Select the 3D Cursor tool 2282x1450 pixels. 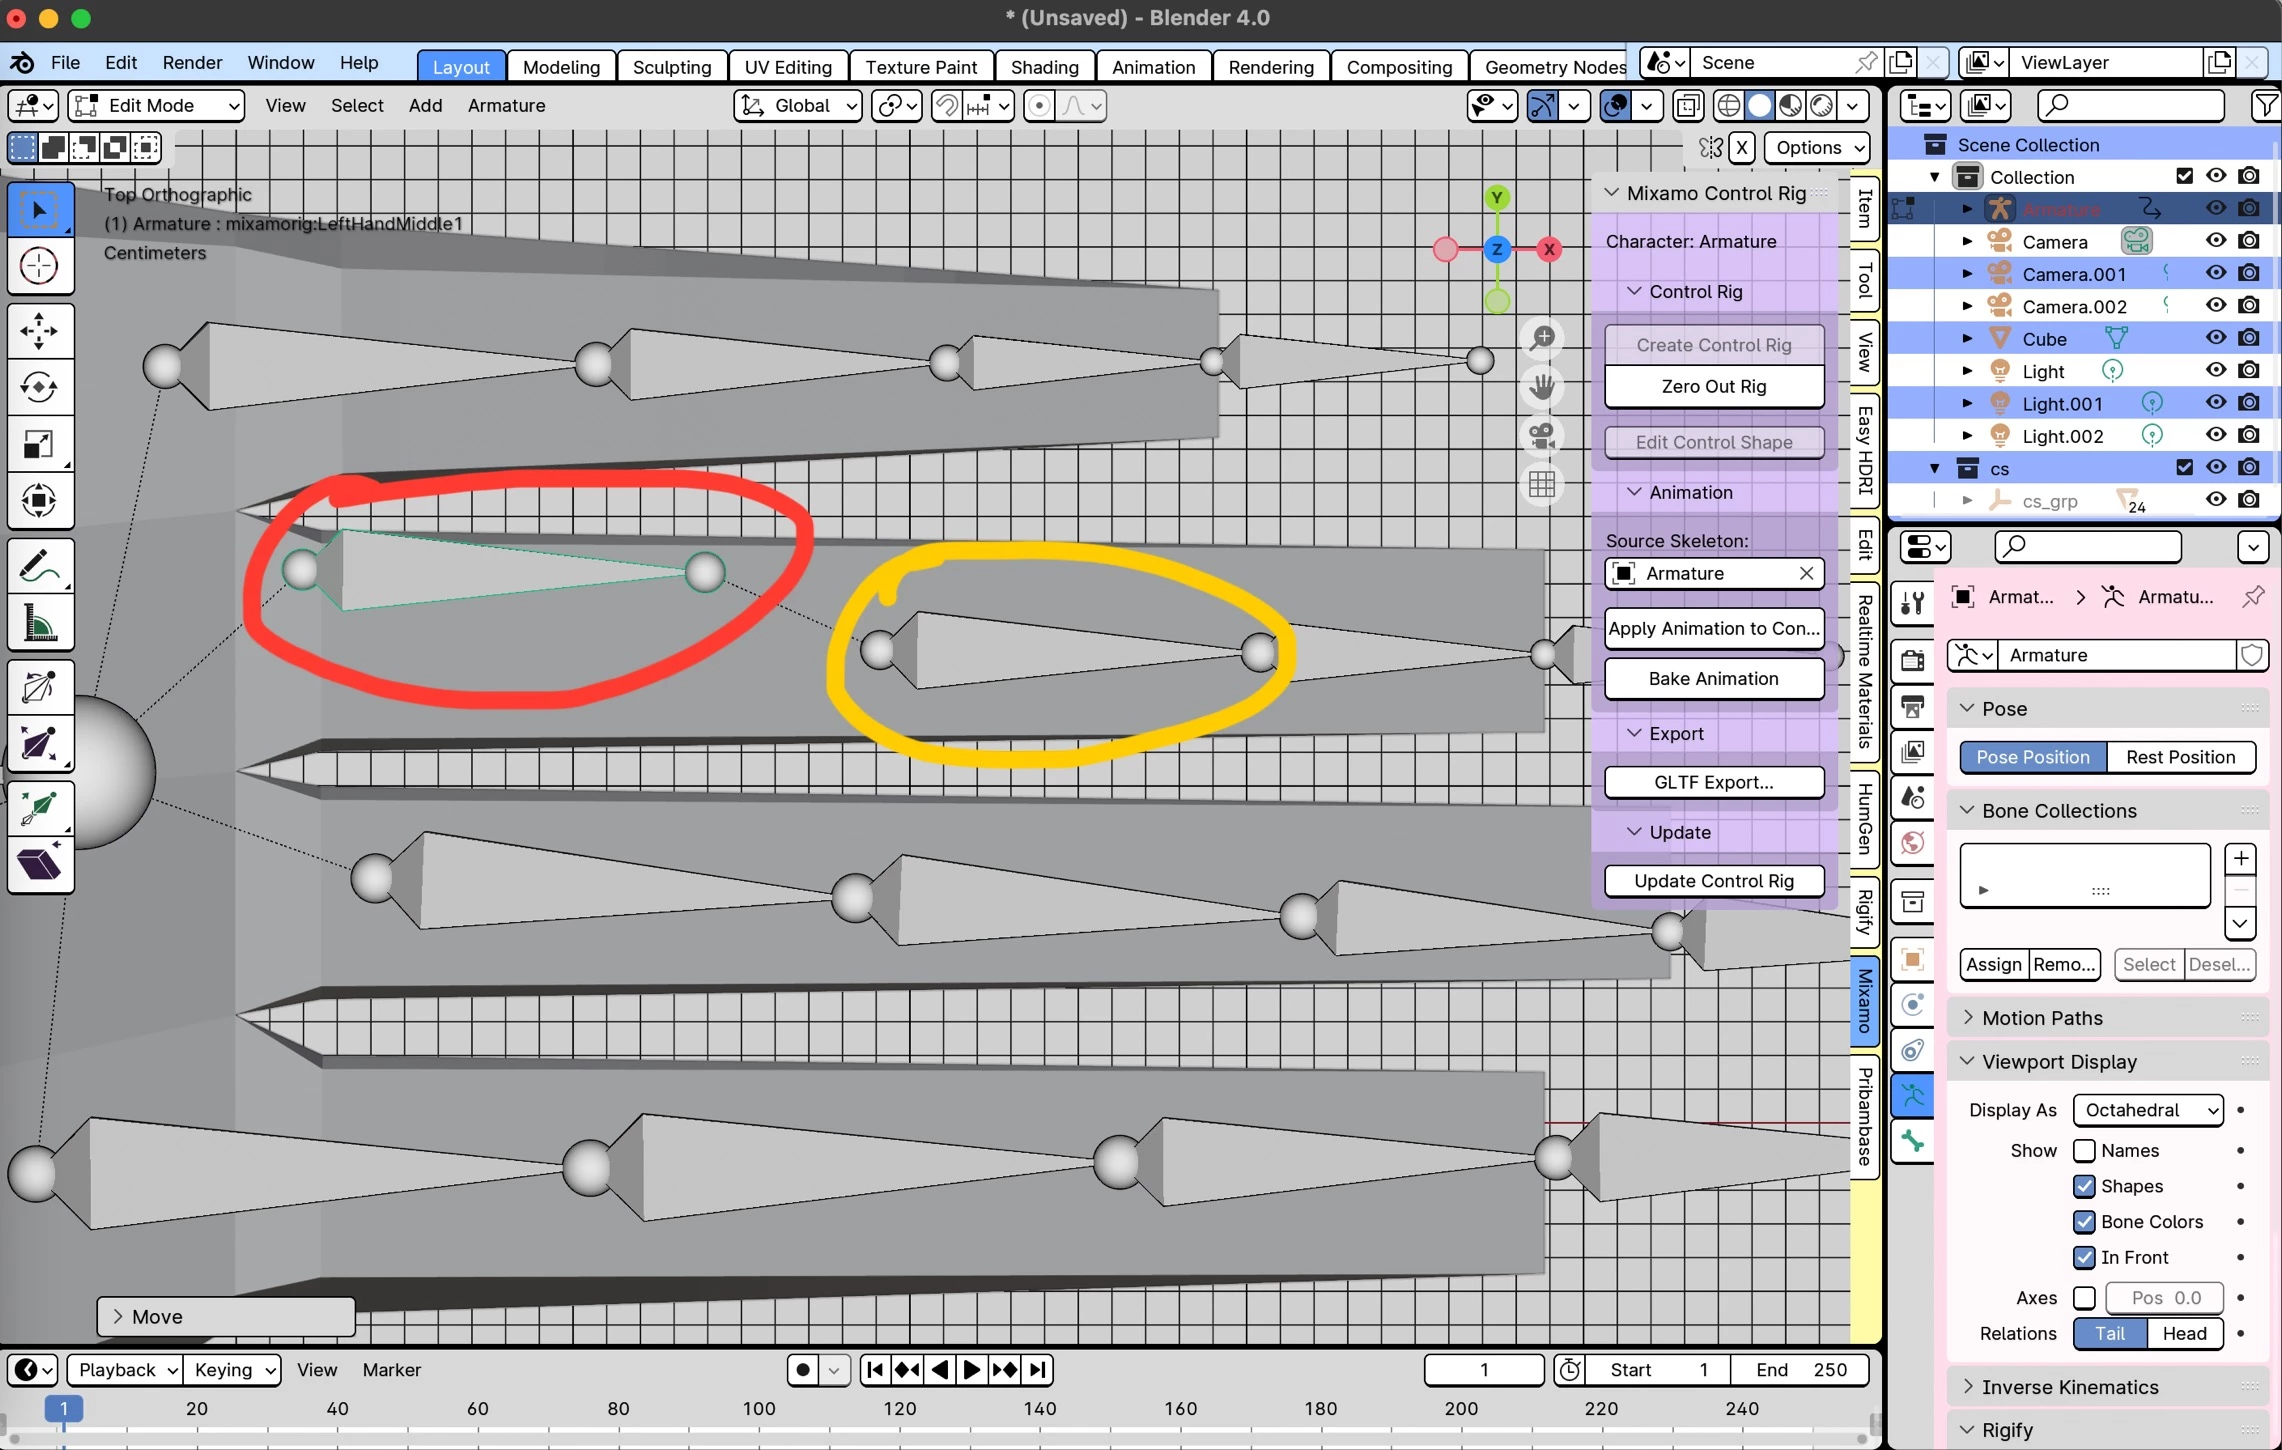pyautogui.click(x=39, y=266)
